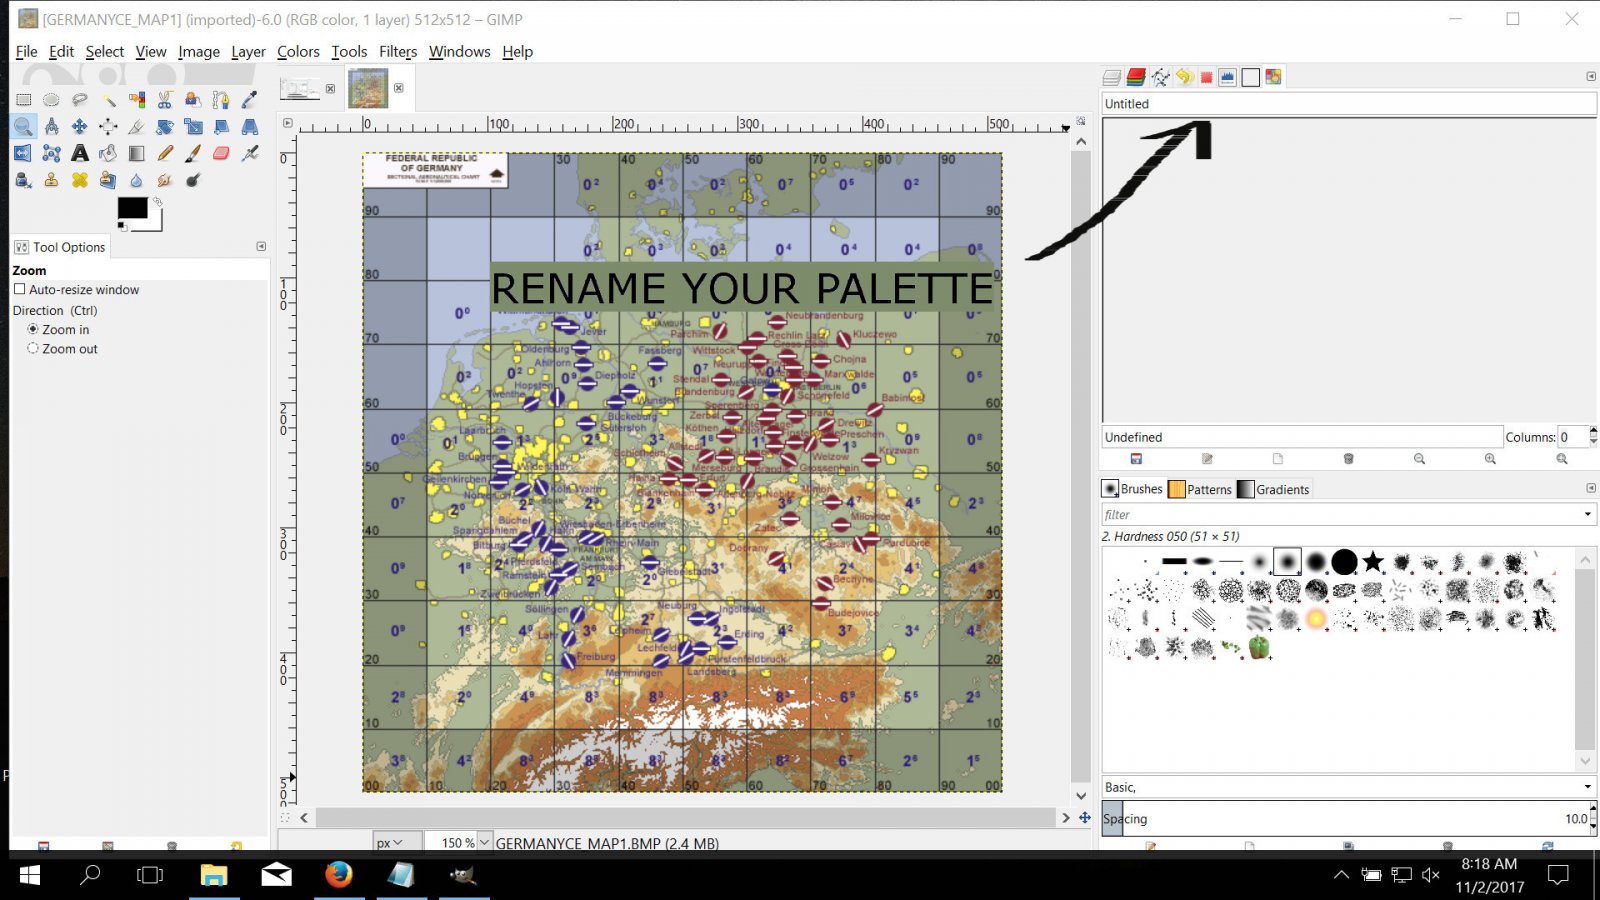Select the Scale tool
Image resolution: width=1600 pixels, height=900 pixels.
[193, 126]
